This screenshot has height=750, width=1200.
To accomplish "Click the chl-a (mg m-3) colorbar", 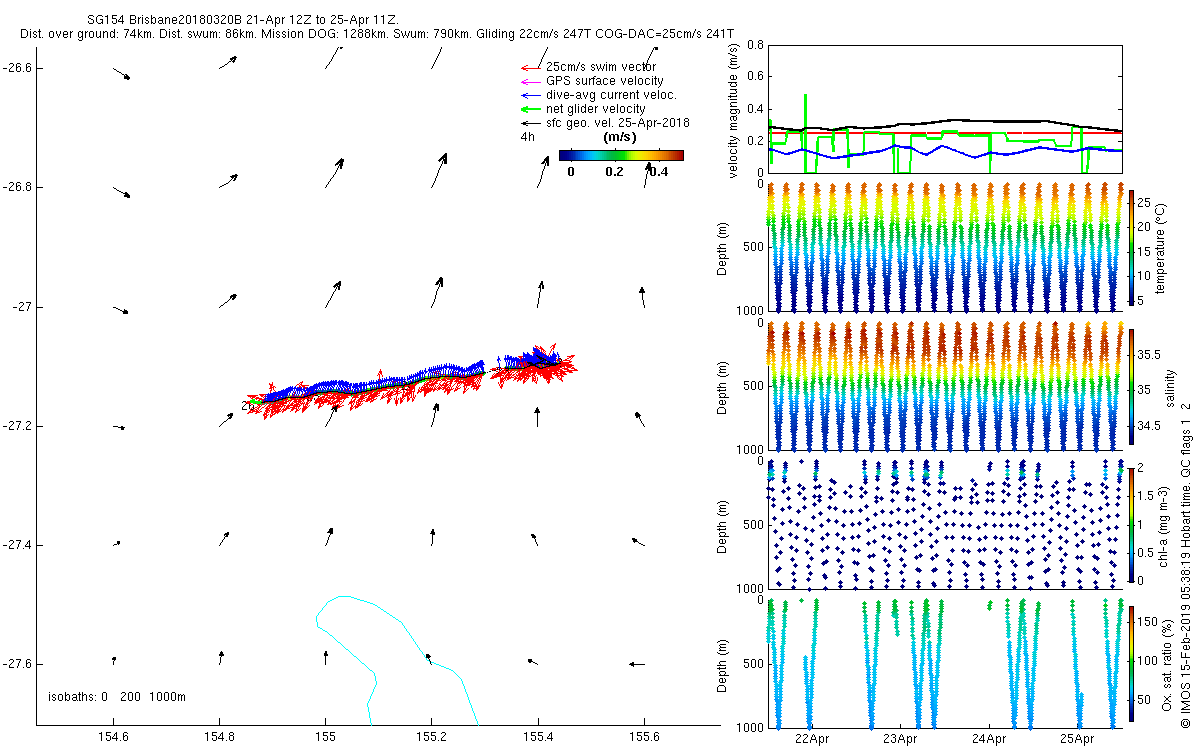I will click(x=1132, y=524).
